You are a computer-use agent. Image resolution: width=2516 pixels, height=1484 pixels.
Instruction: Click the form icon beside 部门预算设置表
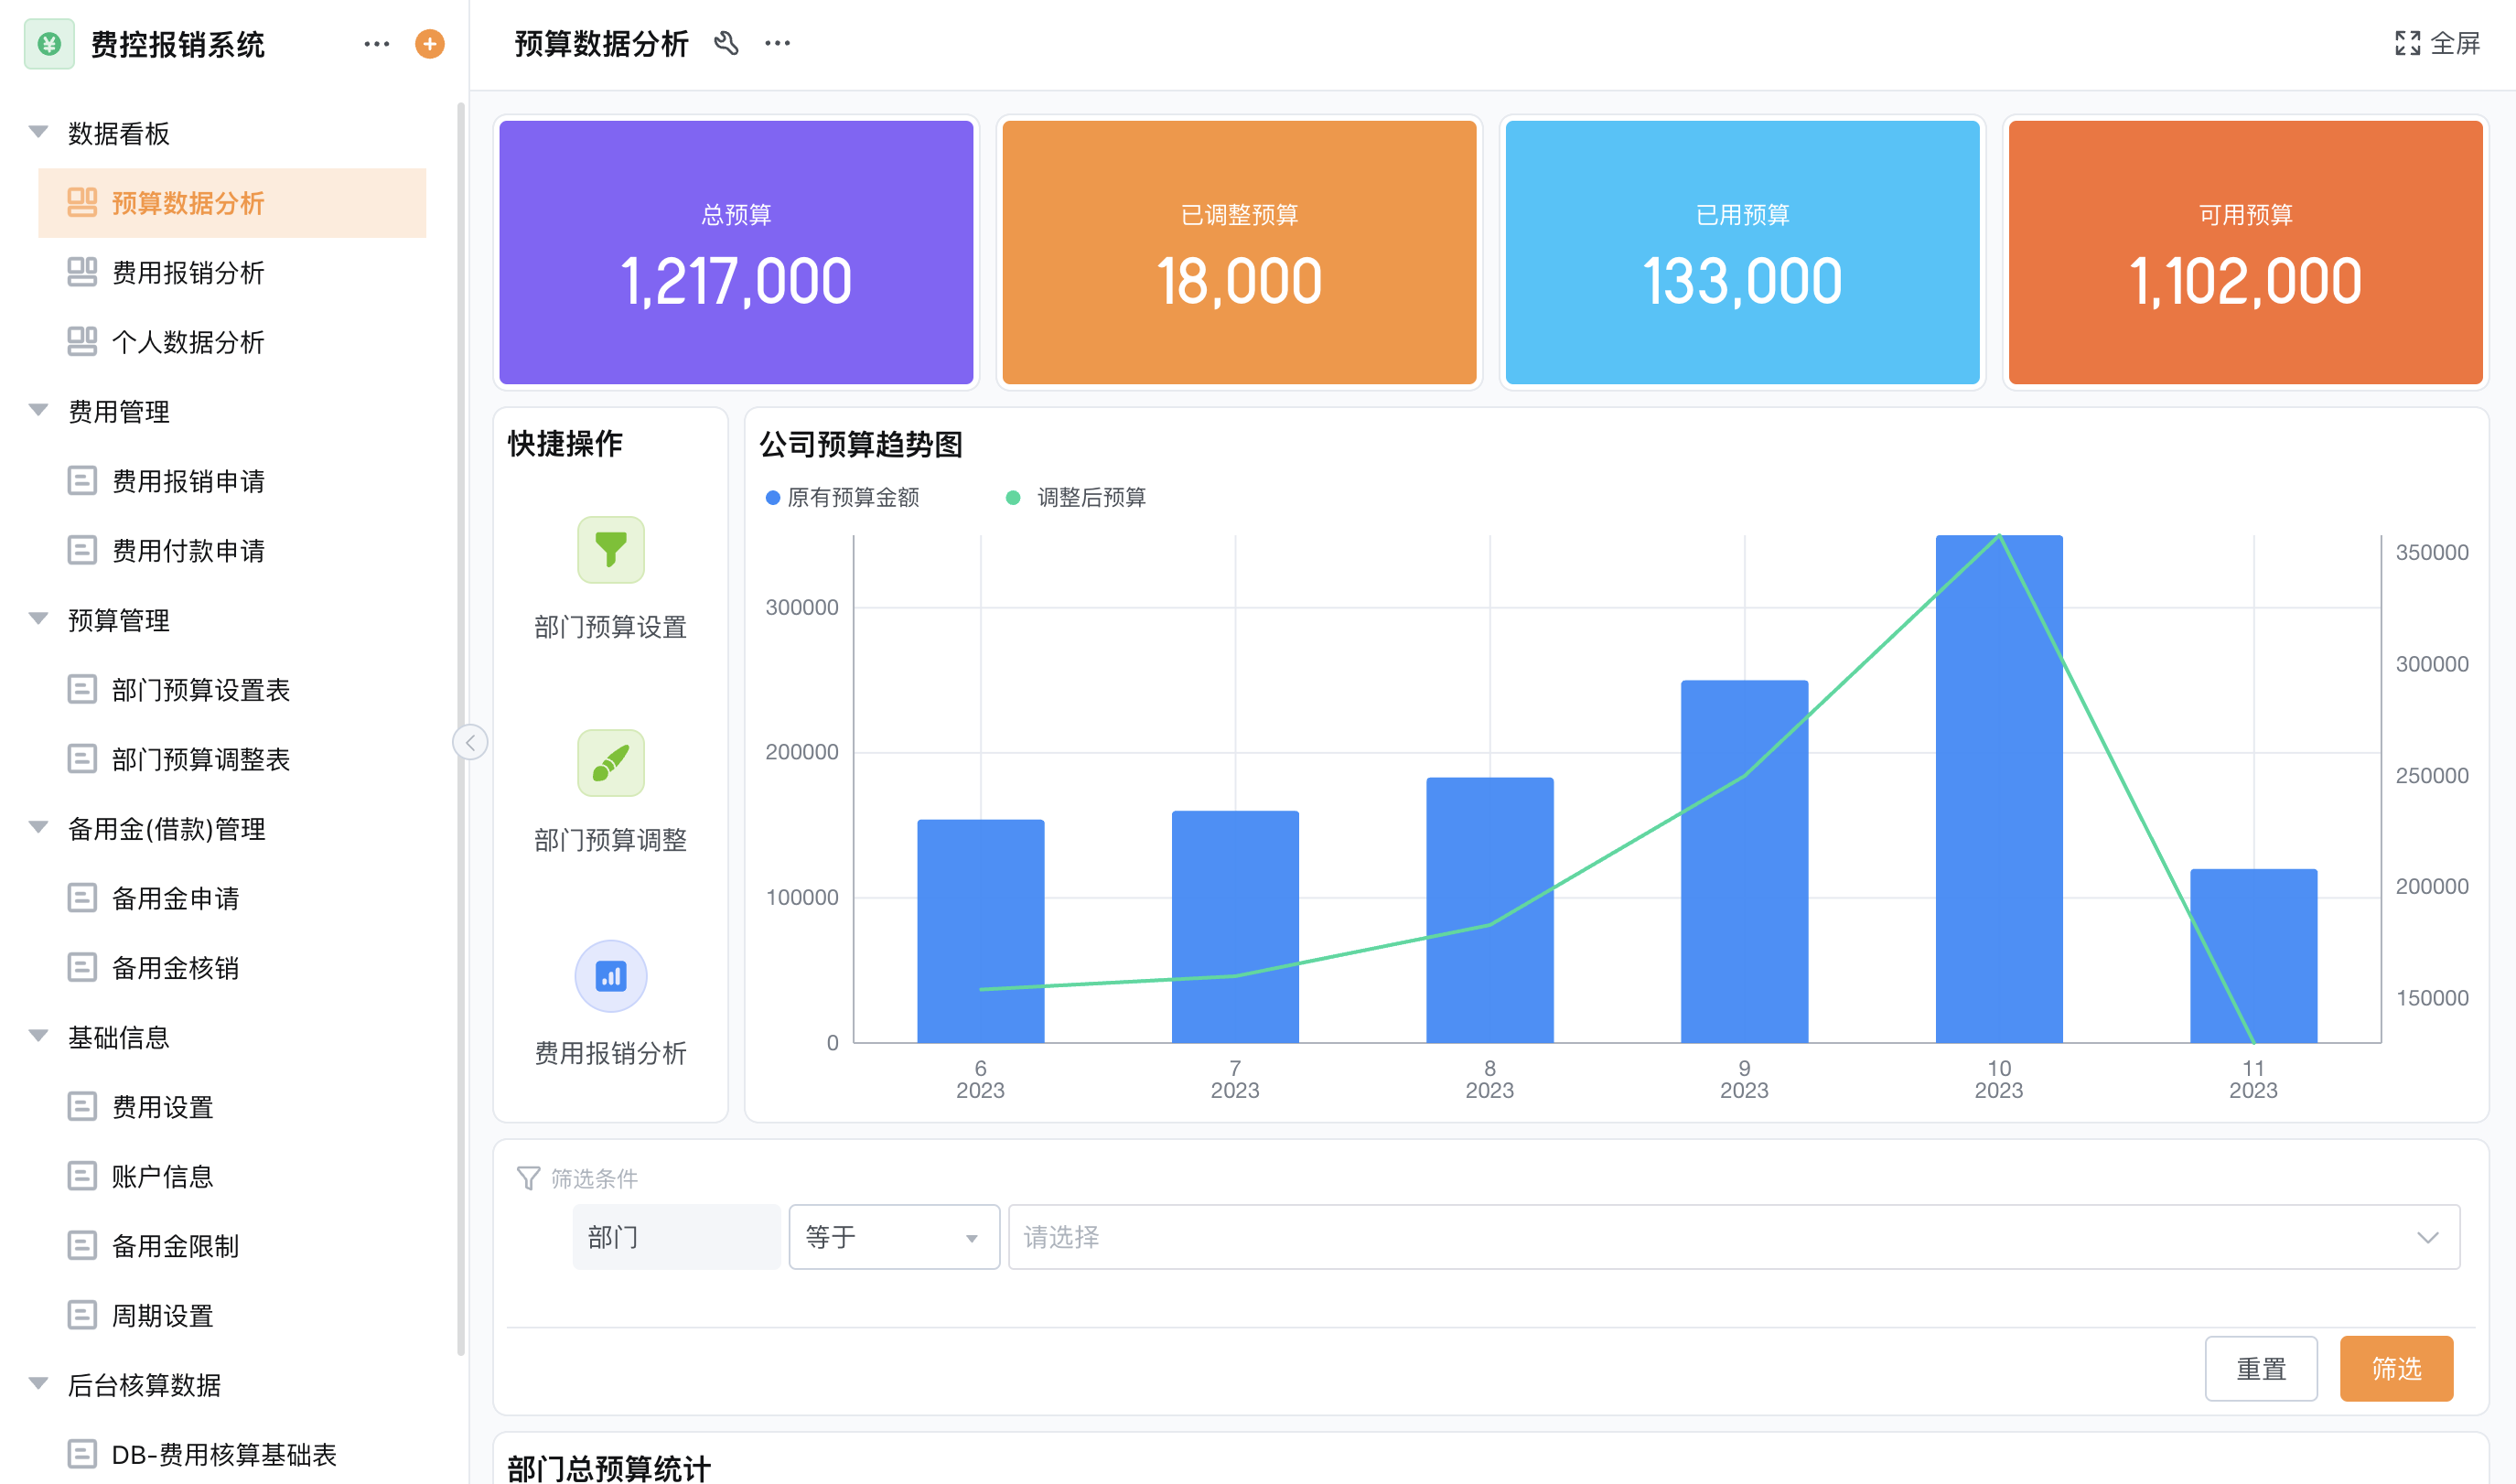point(82,689)
